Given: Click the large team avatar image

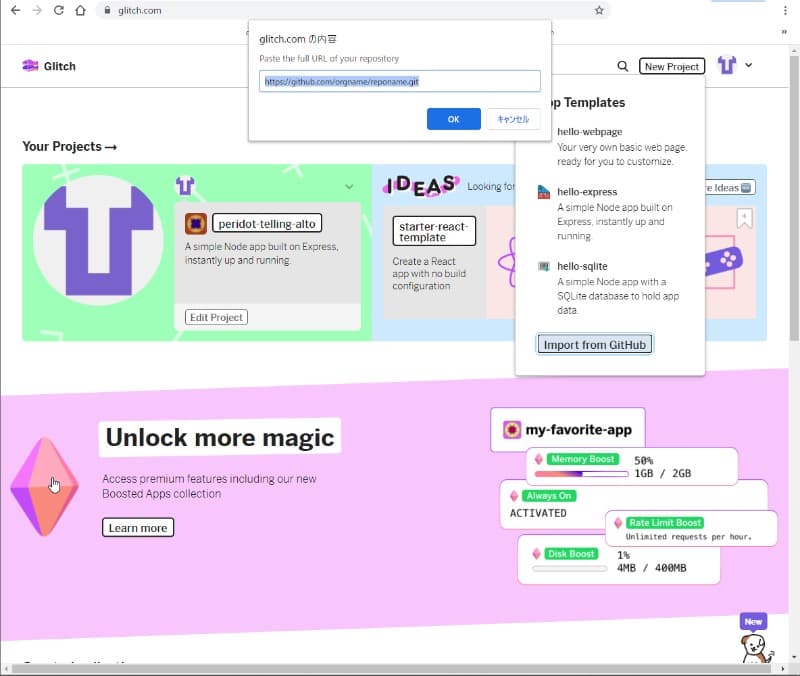Looking at the screenshot, I should 98,240.
